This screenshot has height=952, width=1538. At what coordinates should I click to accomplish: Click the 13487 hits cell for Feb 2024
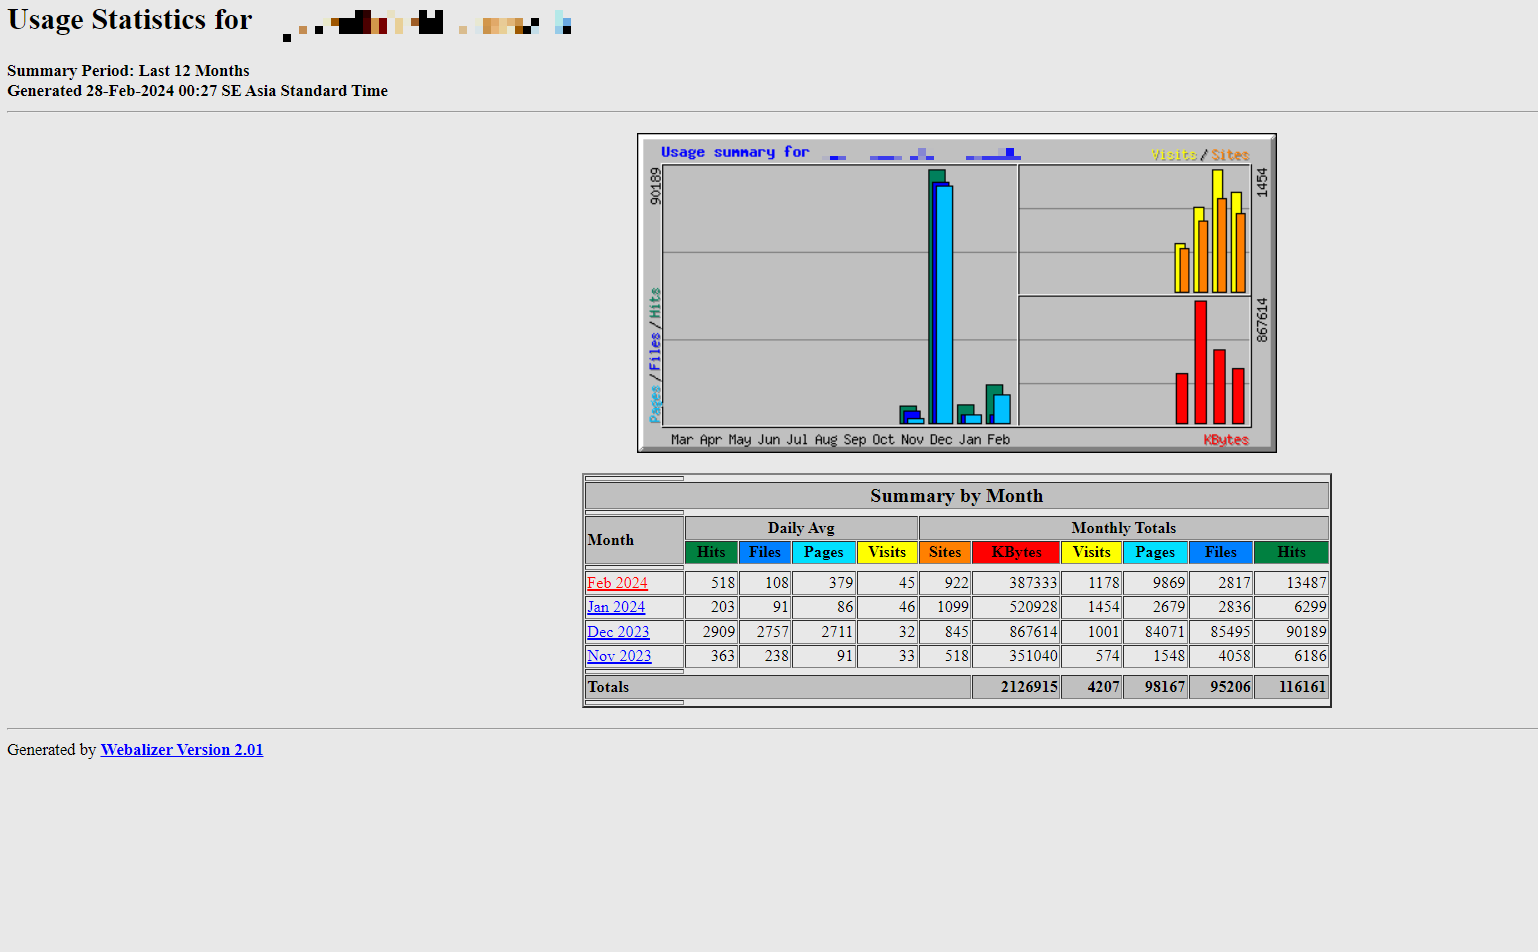(1292, 583)
